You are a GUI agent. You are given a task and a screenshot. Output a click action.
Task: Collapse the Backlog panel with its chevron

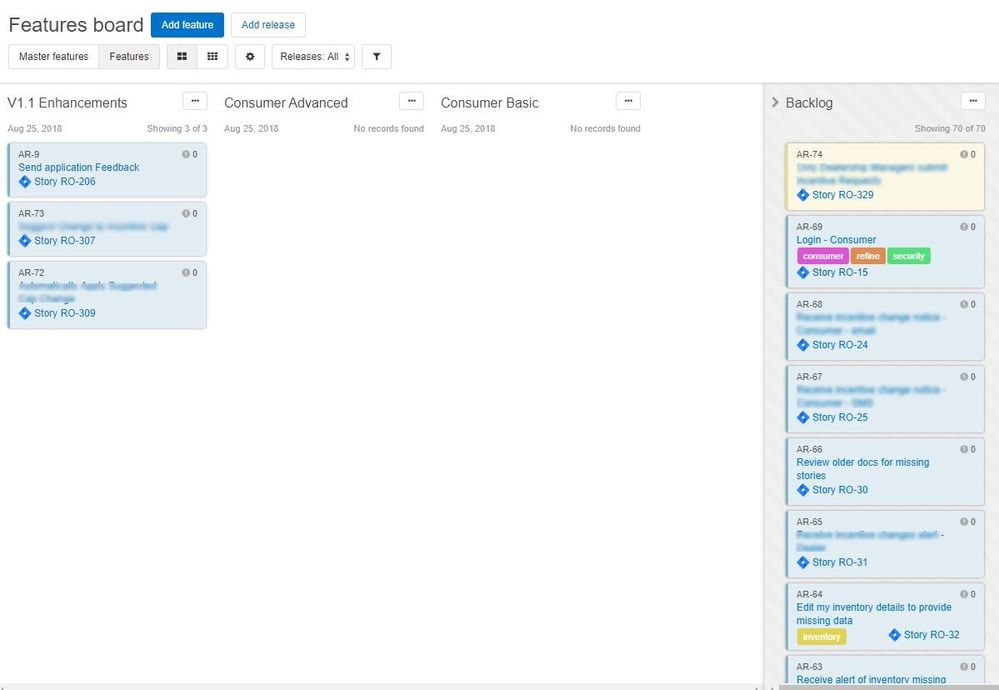click(x=776, y=101)
